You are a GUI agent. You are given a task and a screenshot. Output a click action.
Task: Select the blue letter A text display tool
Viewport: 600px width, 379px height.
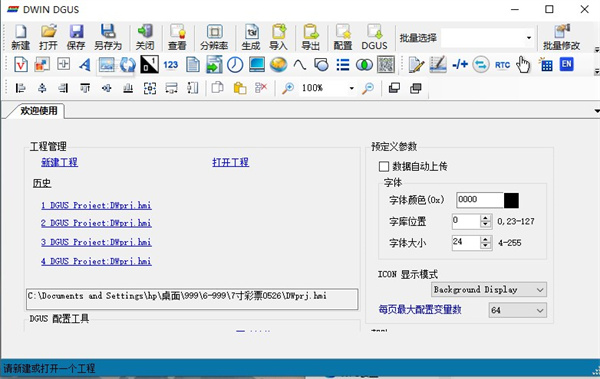click(x=85, y=64)
